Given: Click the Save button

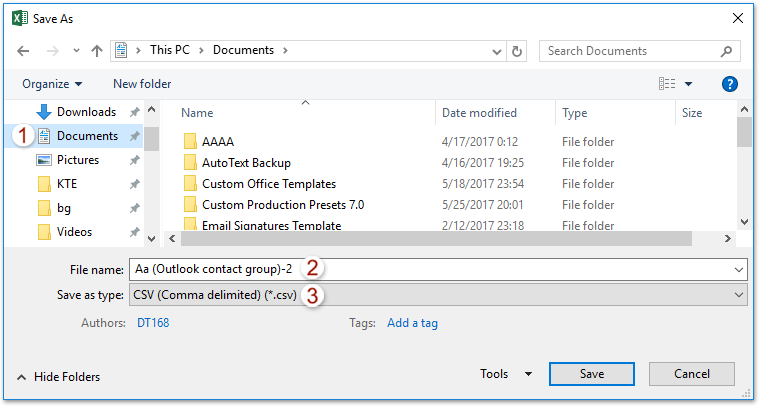Looking at the screenshot, I should tap(591, 374).
